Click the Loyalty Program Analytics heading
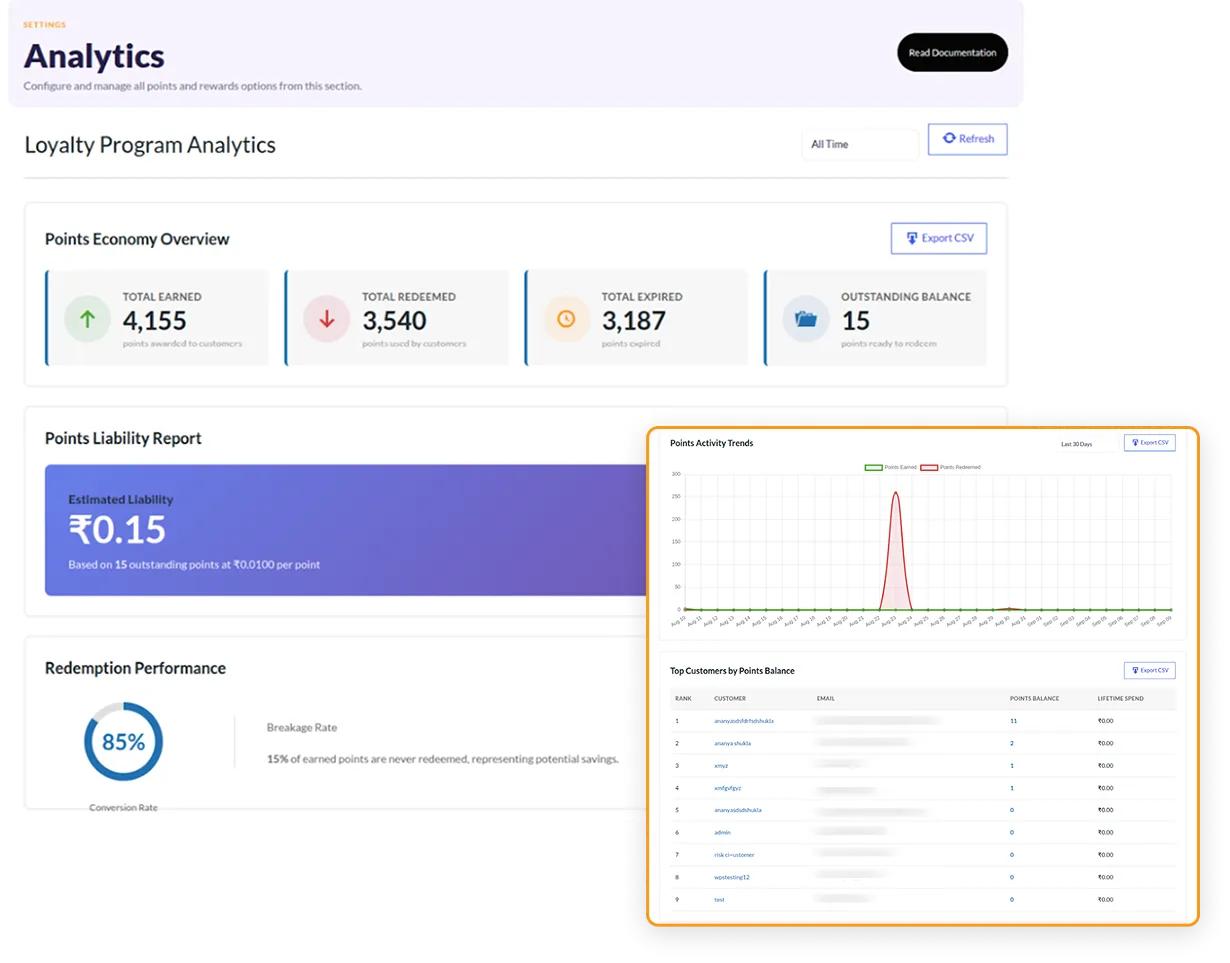The width and height of the screenshot is (1230, 963). pyautogui.click(x=150, y=145)
